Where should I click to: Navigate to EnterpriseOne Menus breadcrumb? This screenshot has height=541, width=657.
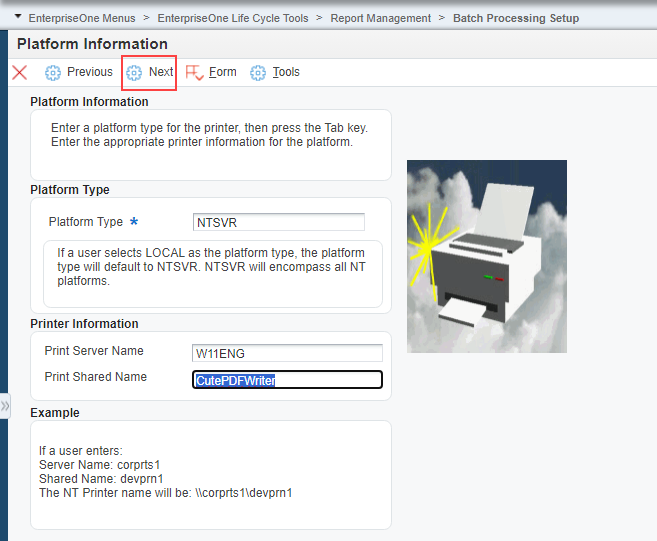pos(82,18)
